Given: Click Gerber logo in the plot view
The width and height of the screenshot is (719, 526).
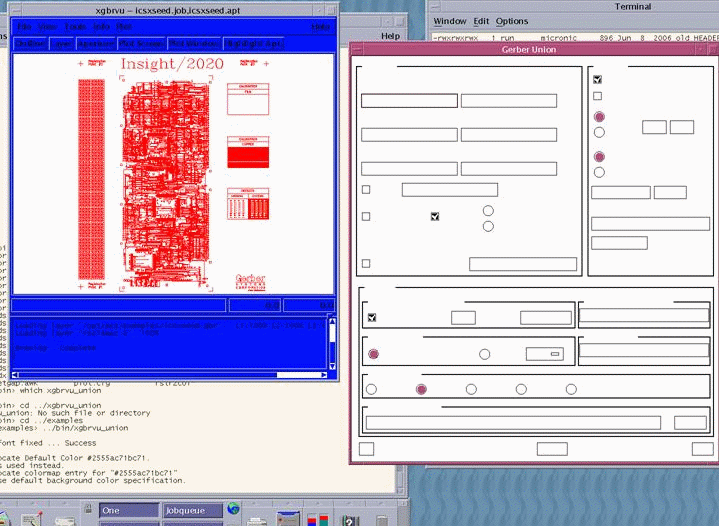Looking at the screenshot, I should pyautogui.click(x=250, y=281).
